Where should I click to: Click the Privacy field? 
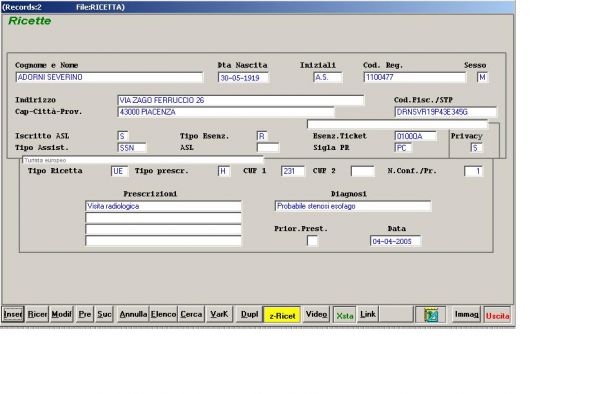[x=476, y=148]
